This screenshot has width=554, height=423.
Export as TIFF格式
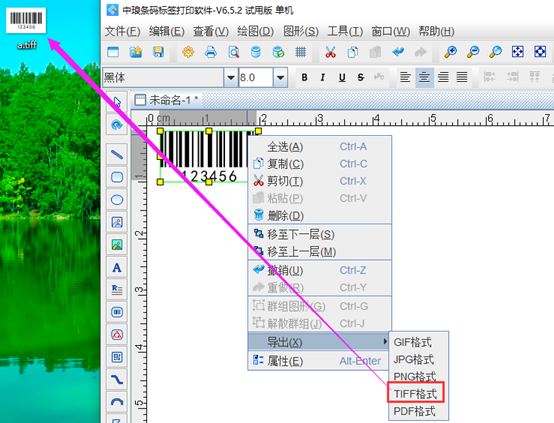[416, 393]
